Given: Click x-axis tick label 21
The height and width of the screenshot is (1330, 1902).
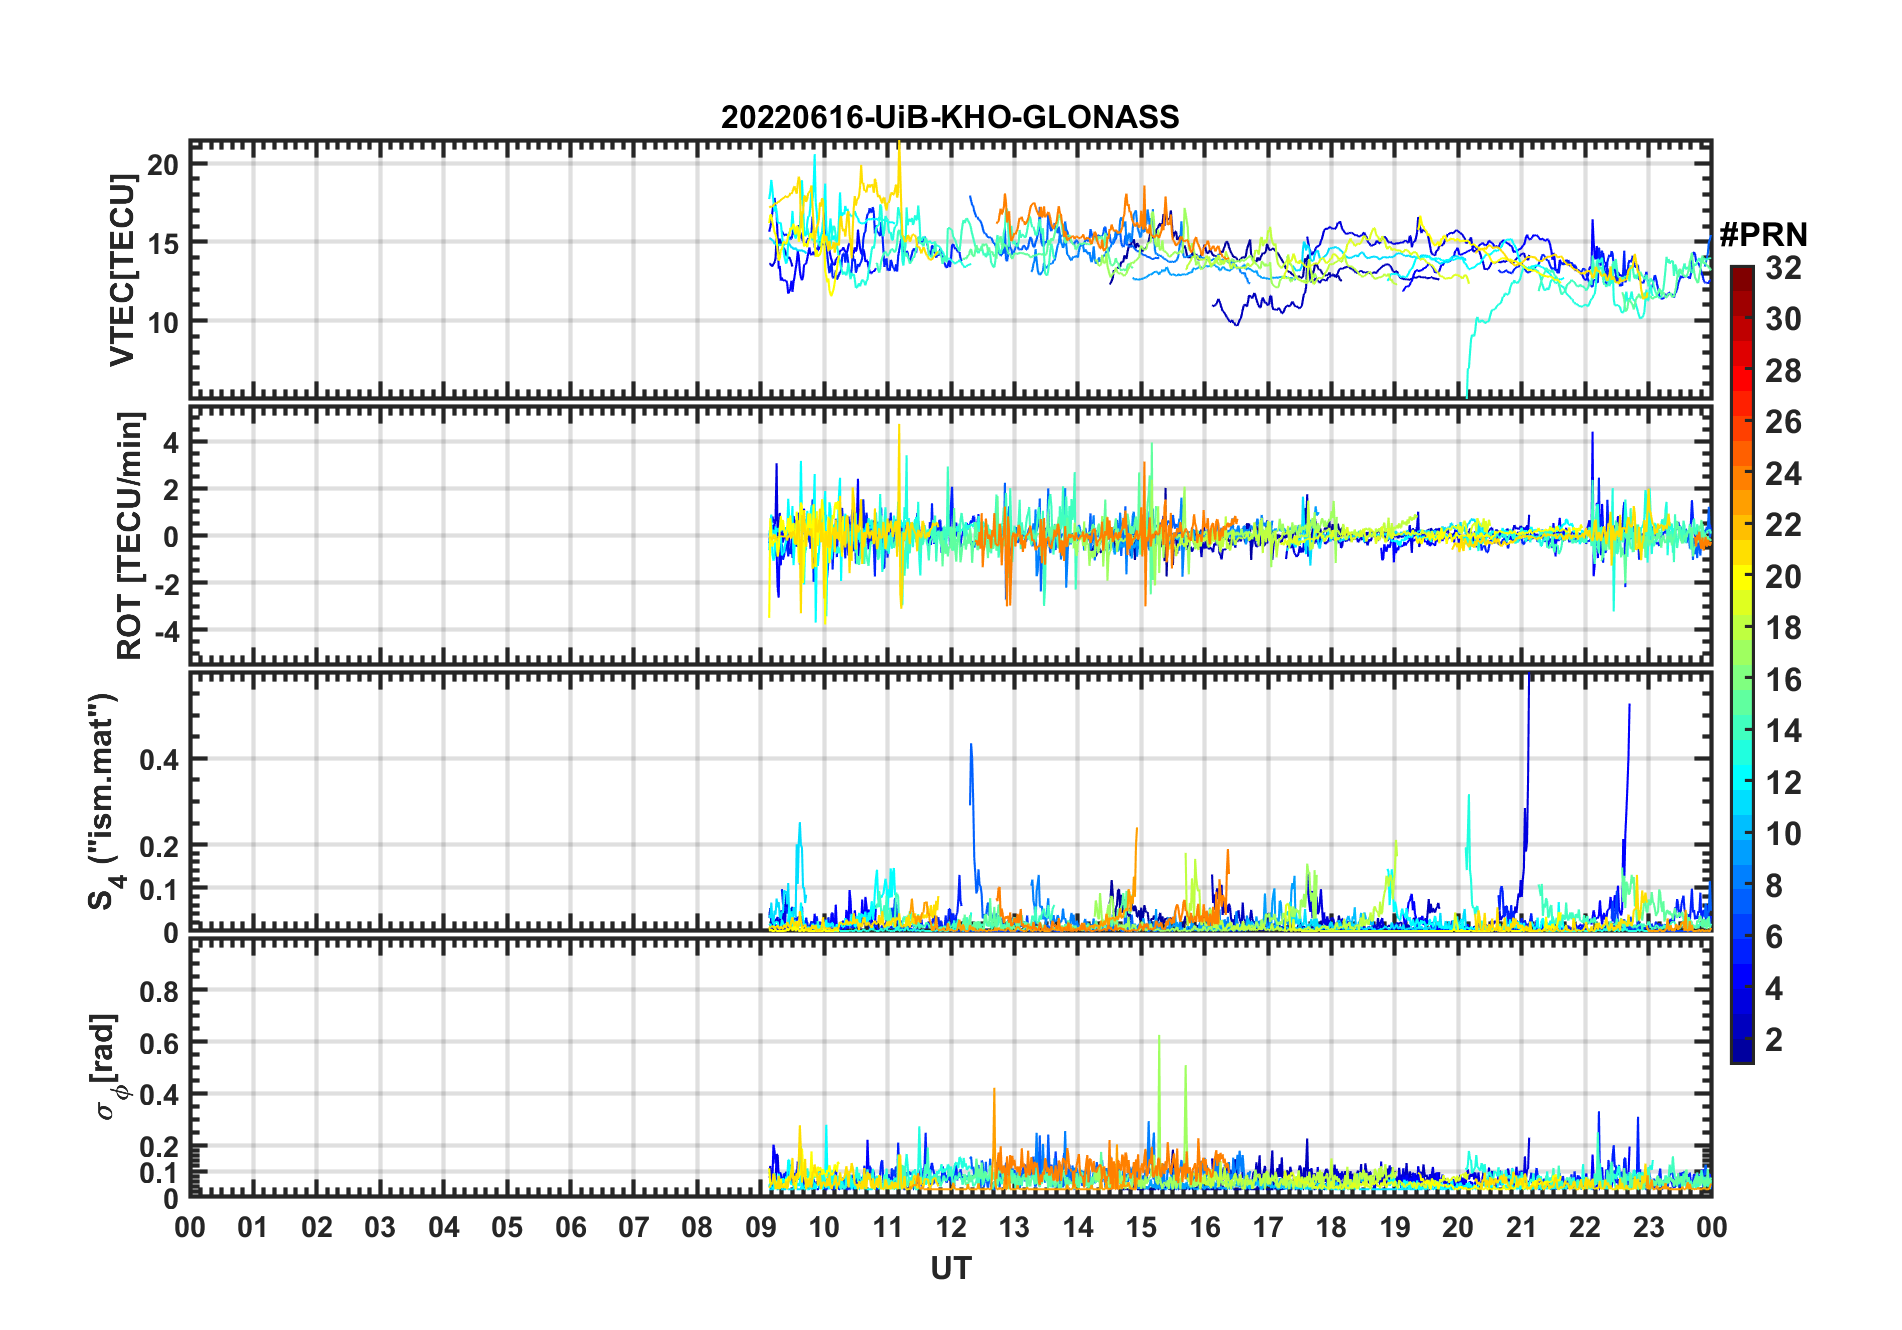Looking at the screenshot, I should pyautogui.click(x=1521, y=1228).
